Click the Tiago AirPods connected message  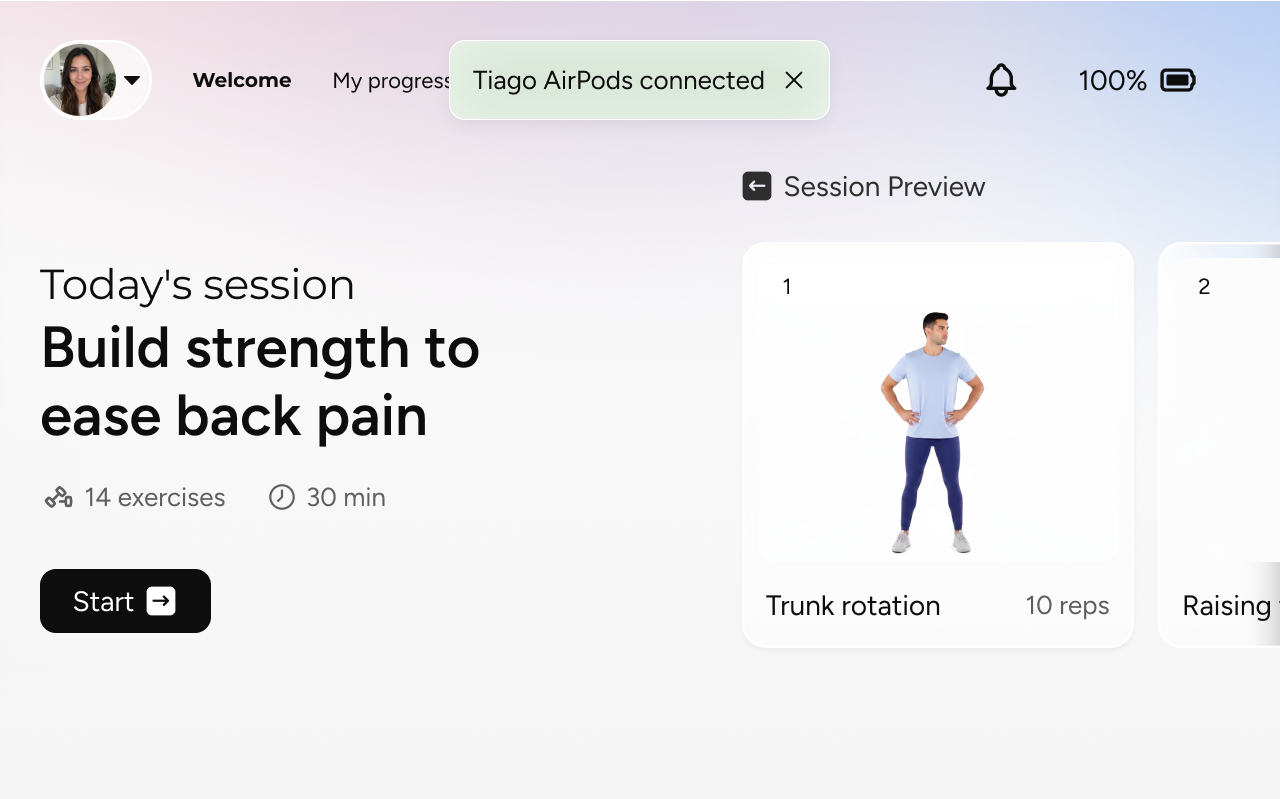tap(618, 80)
